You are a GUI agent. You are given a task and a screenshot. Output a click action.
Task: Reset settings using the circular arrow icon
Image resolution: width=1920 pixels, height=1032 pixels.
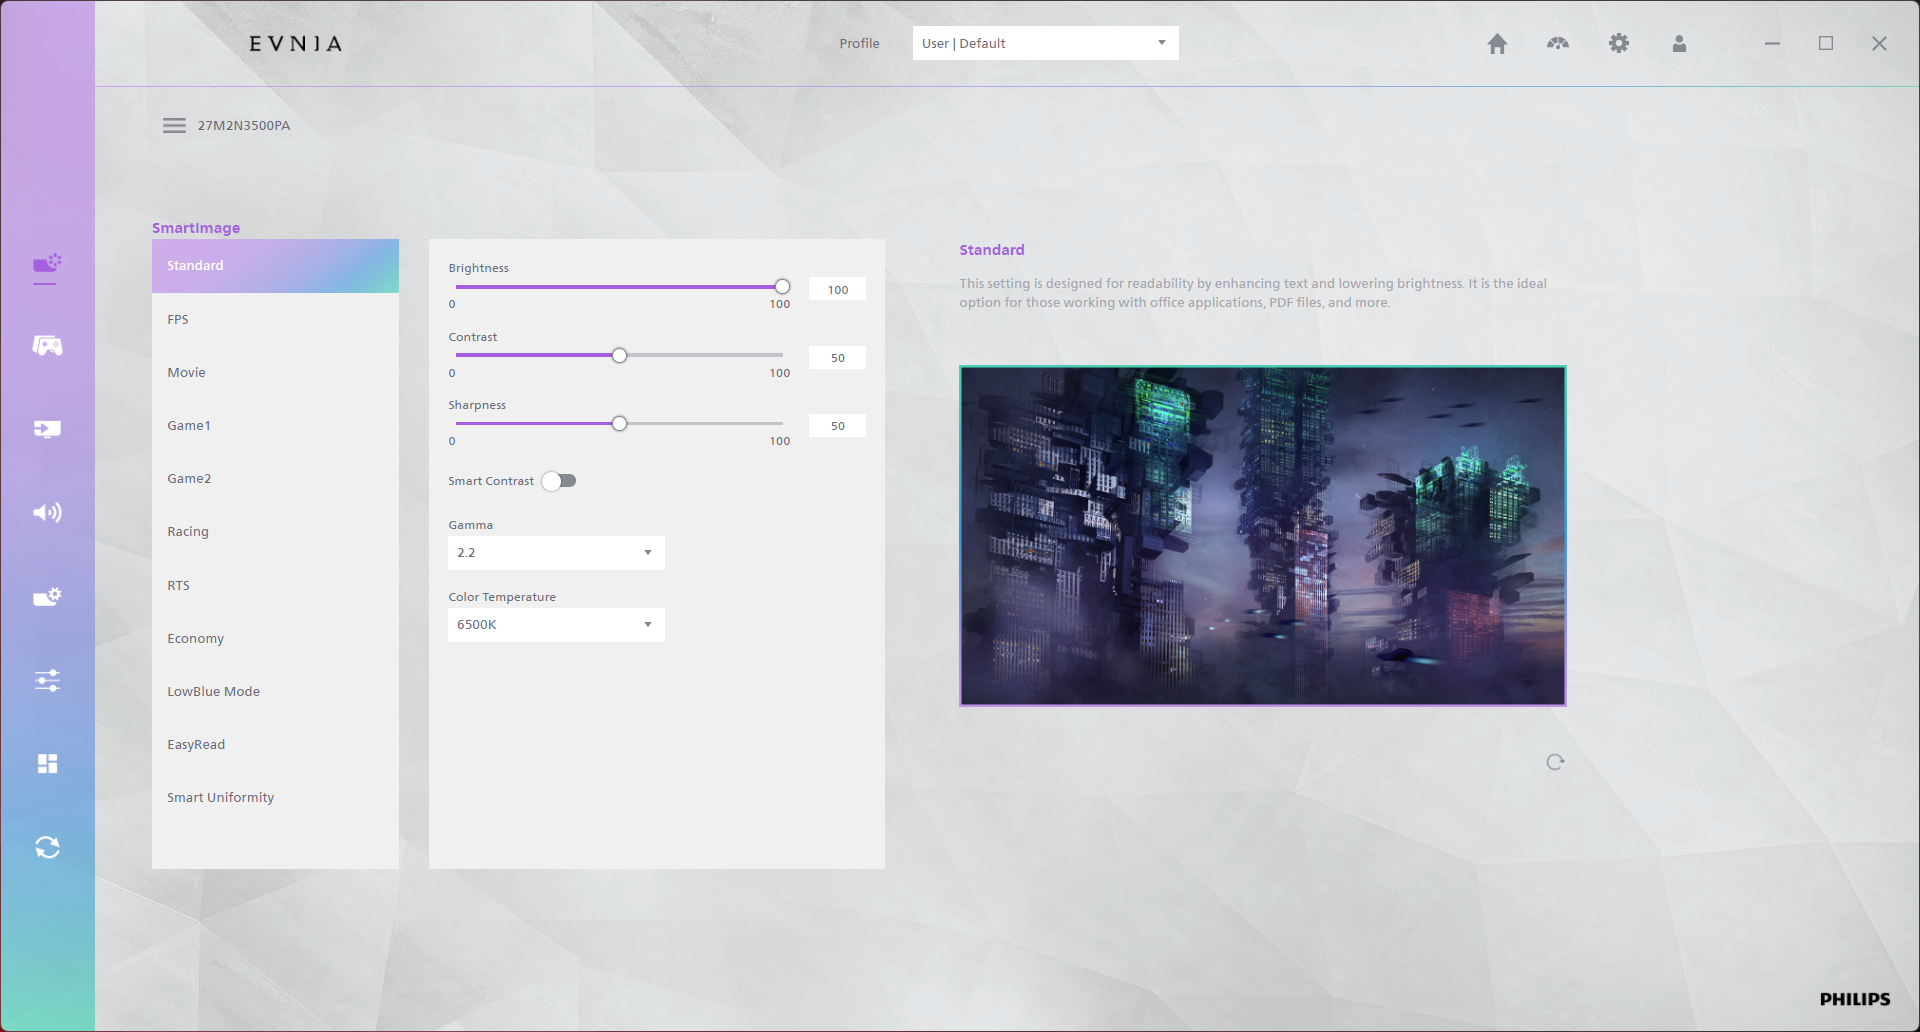pos(1555,763)
